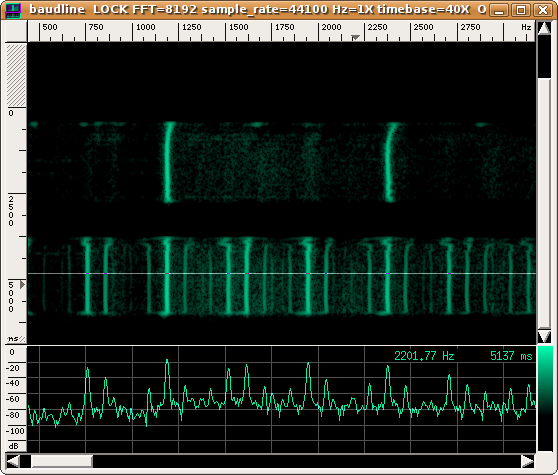Click the baudline window menu icon
The height and width of the screenshot is (475, 558).
[13, 10]
